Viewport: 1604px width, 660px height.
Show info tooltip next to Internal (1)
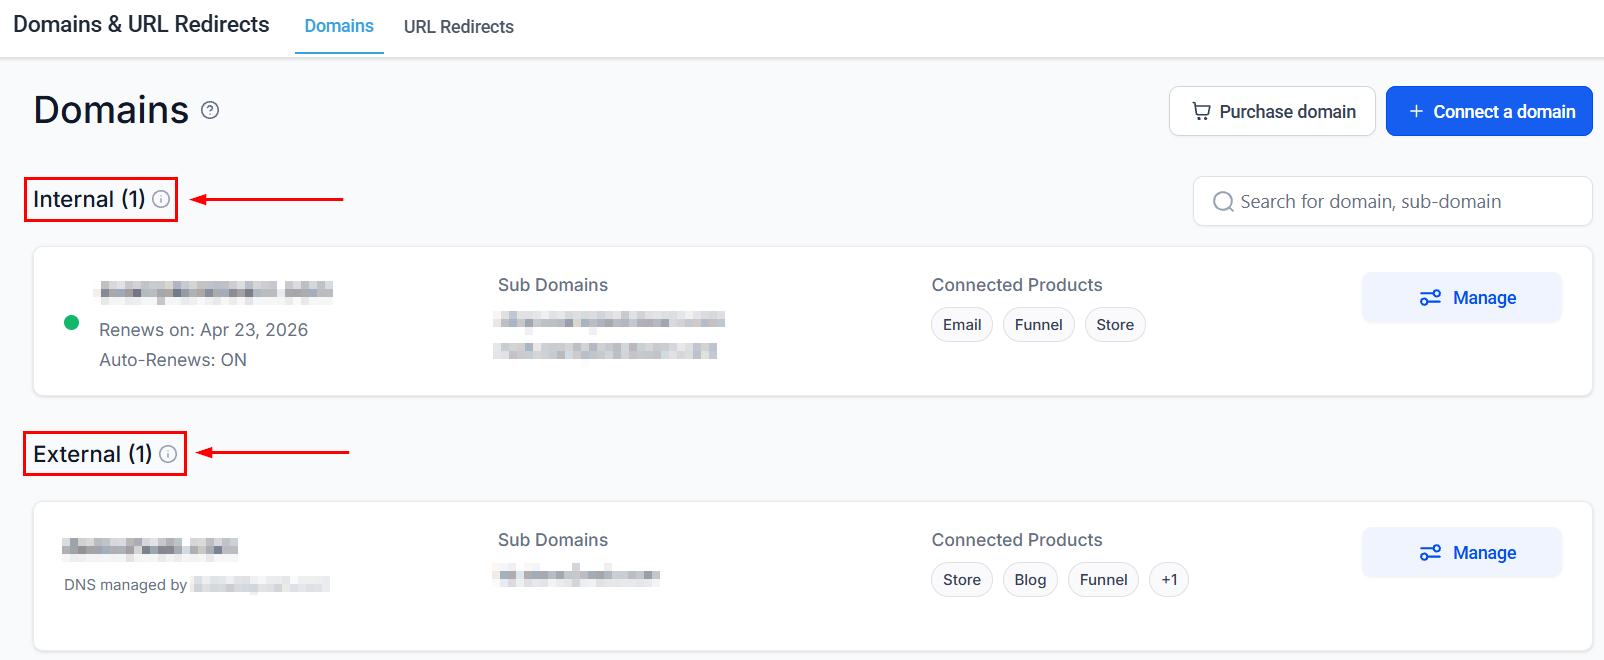tap(161, 199)
